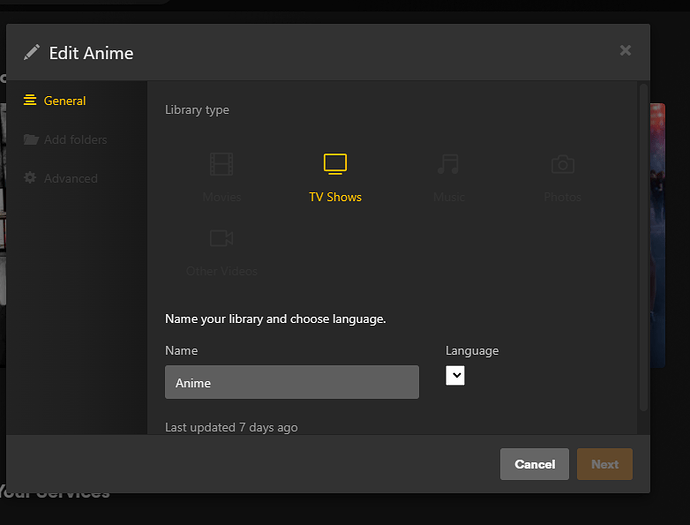Click the Photos label text
The width and height of the screenshot is (690, 525).
tap(562, 197)
